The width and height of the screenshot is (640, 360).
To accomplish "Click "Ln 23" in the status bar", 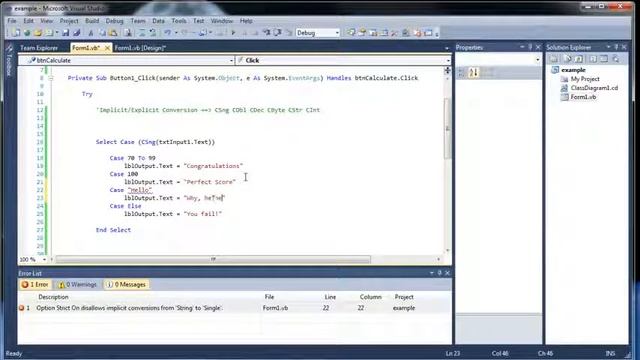I will coord(453,353).
